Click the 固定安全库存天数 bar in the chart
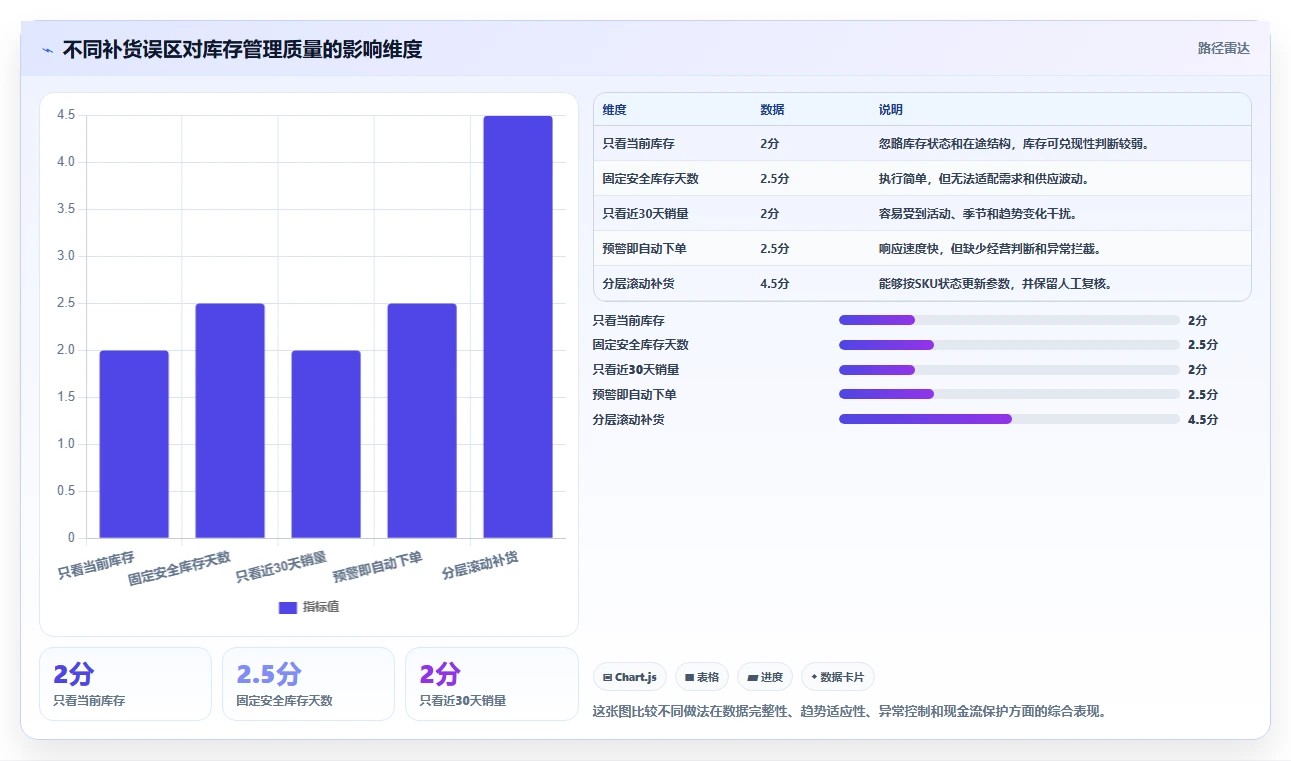Screen dimensions: 1291x761 click(x=230, y=421)
